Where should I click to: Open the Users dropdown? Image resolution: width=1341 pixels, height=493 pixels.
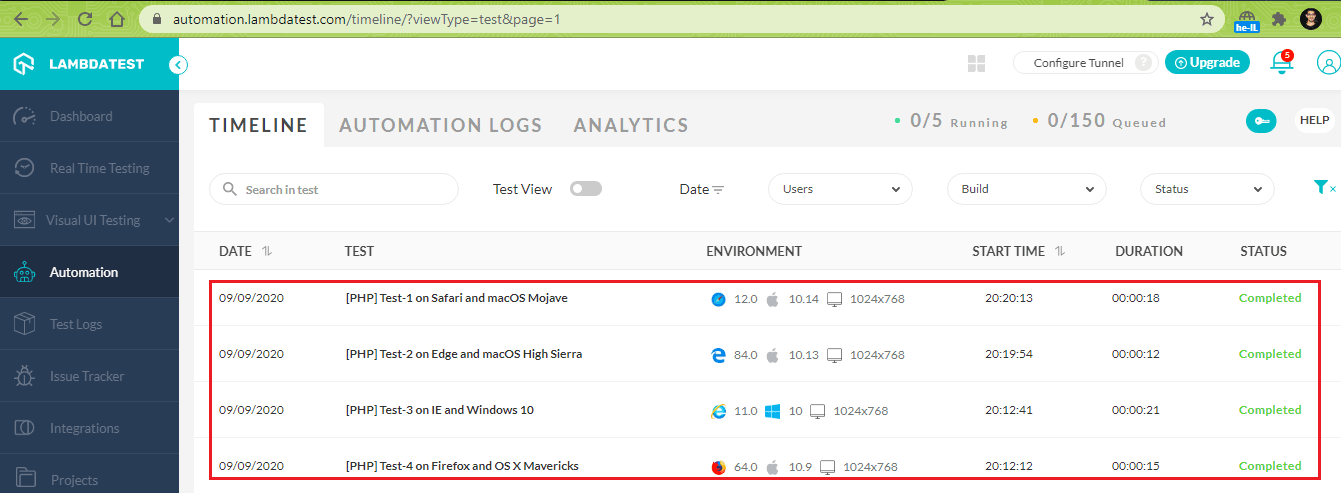coord(840,189)
